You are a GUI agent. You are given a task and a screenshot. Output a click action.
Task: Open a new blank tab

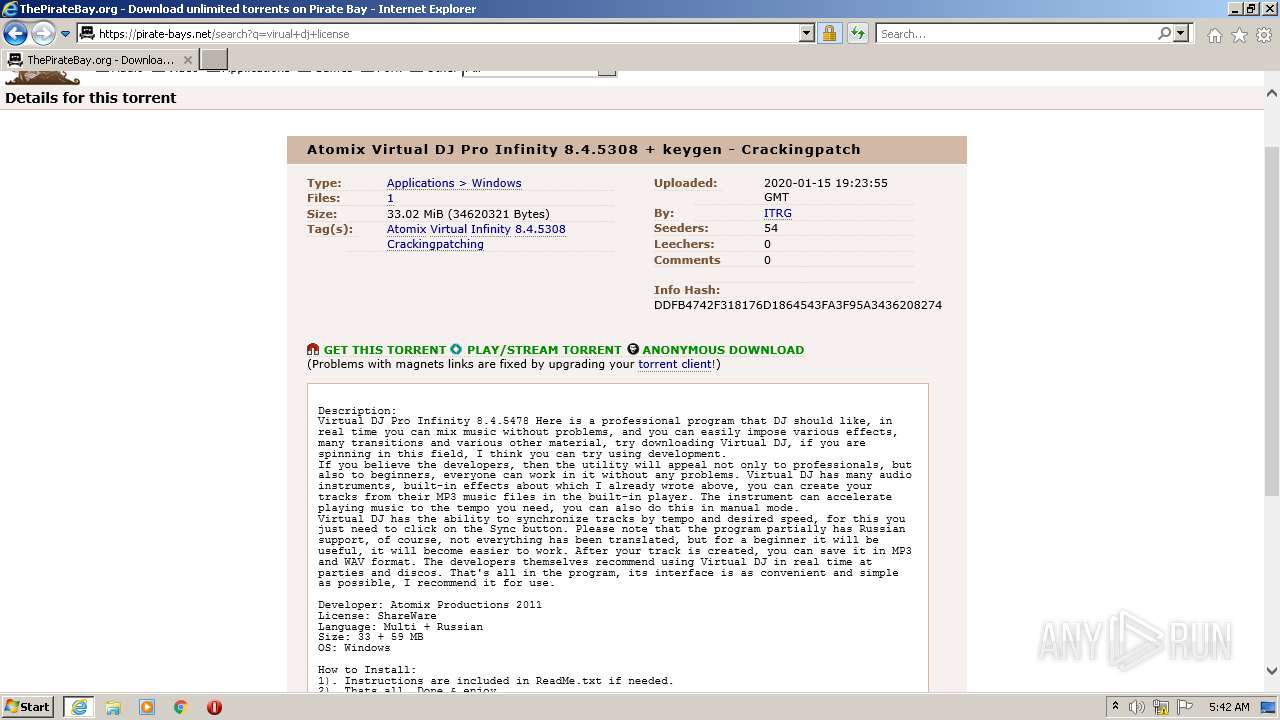(214, 60)
